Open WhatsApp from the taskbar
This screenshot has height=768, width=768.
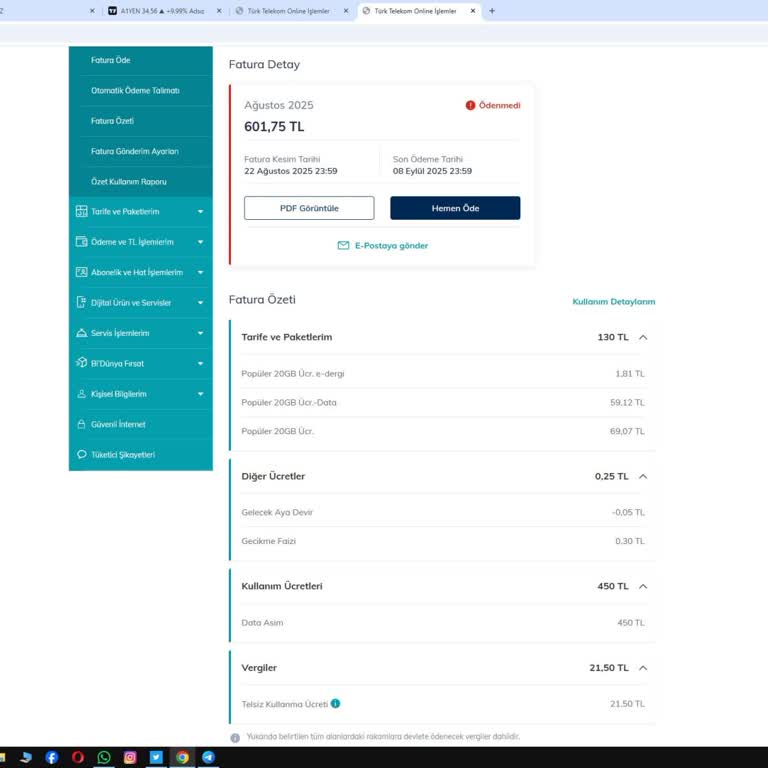(104, 757)
